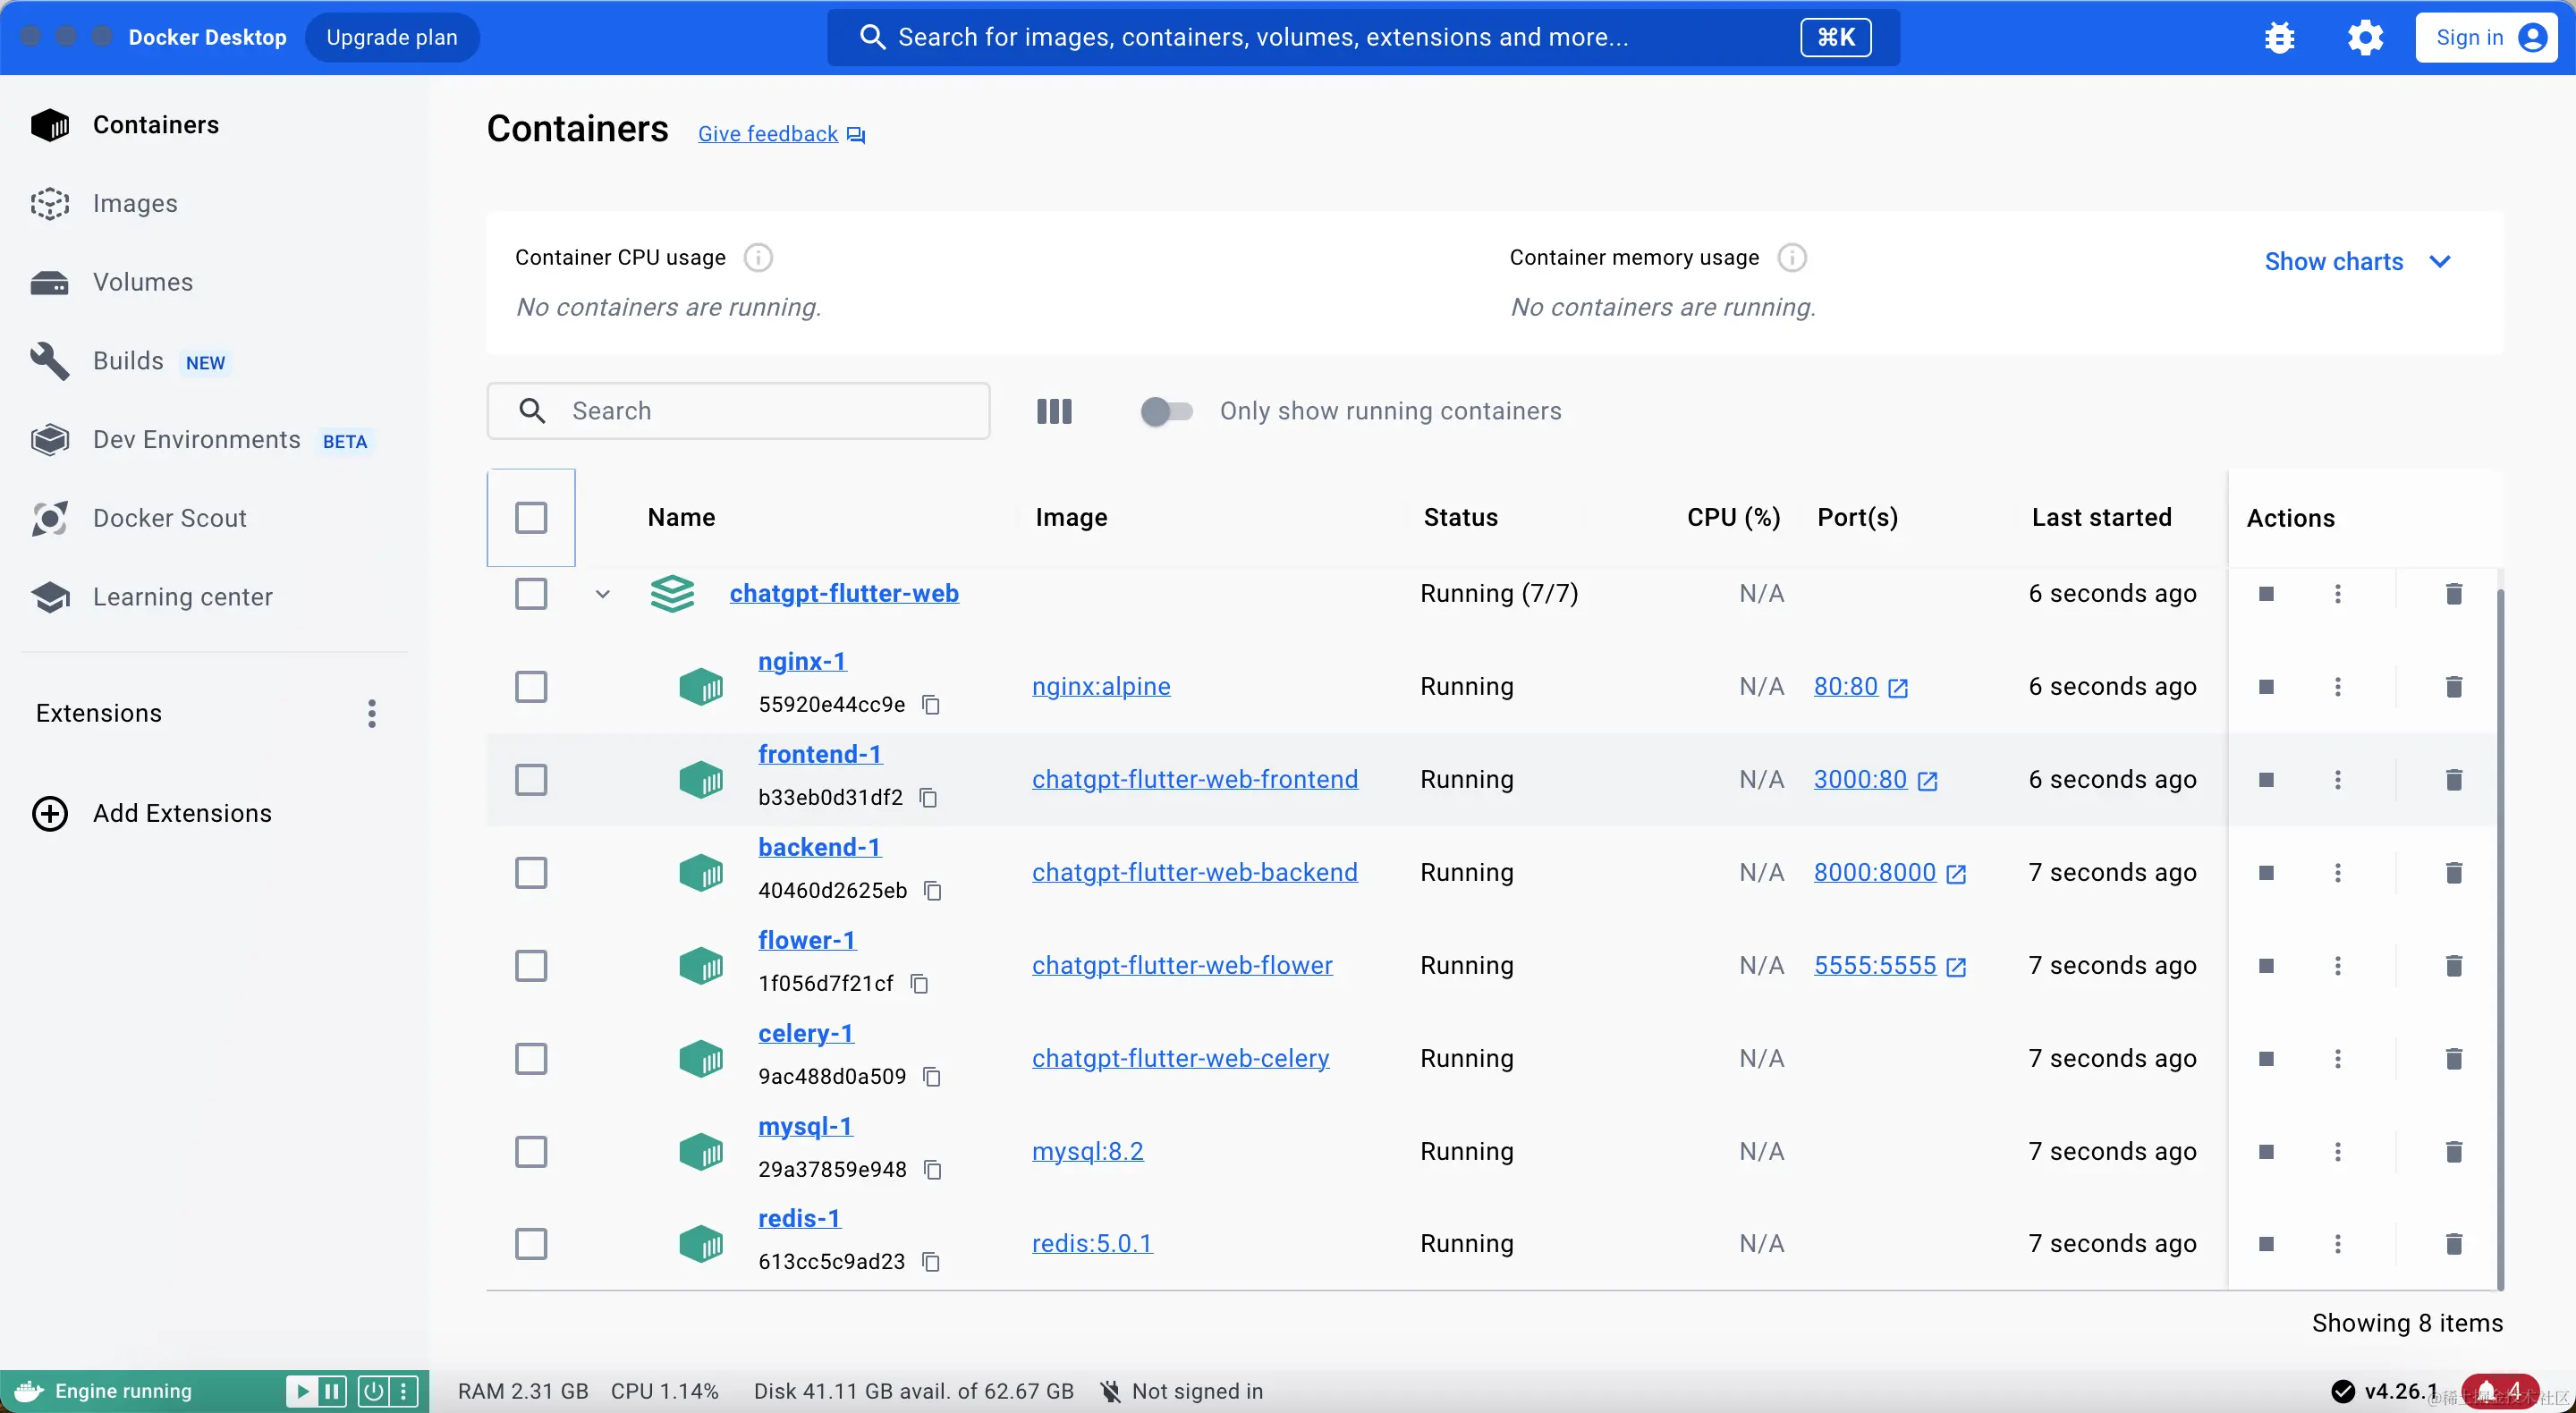Stop the backend-1 container

(x=2266, y=873)
